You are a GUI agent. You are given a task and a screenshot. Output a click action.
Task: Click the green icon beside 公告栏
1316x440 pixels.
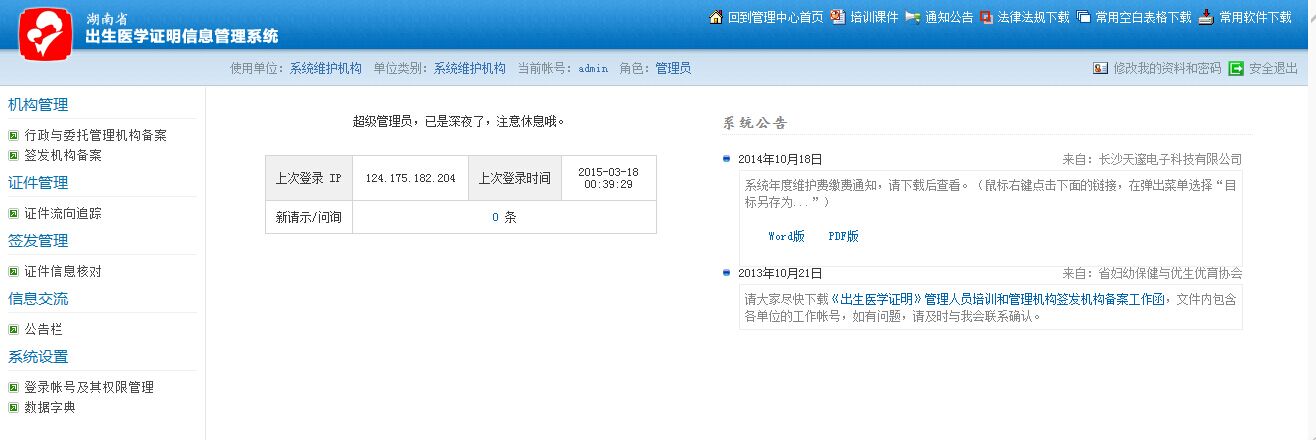point(14,329)
